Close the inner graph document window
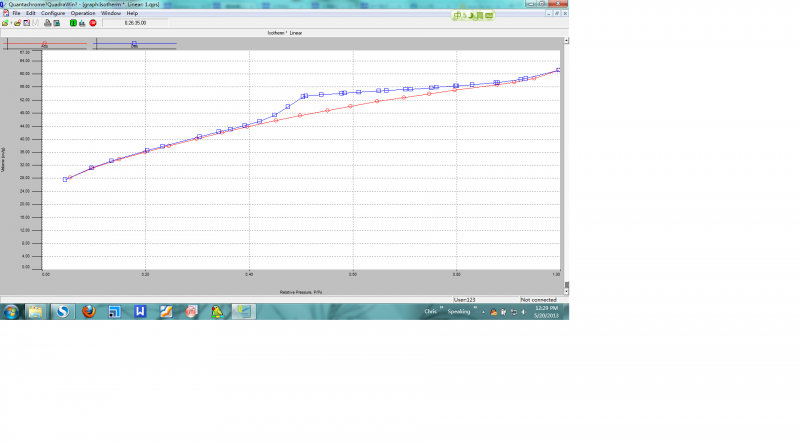This screenshot has height=444, width=800. coord(565,14)
